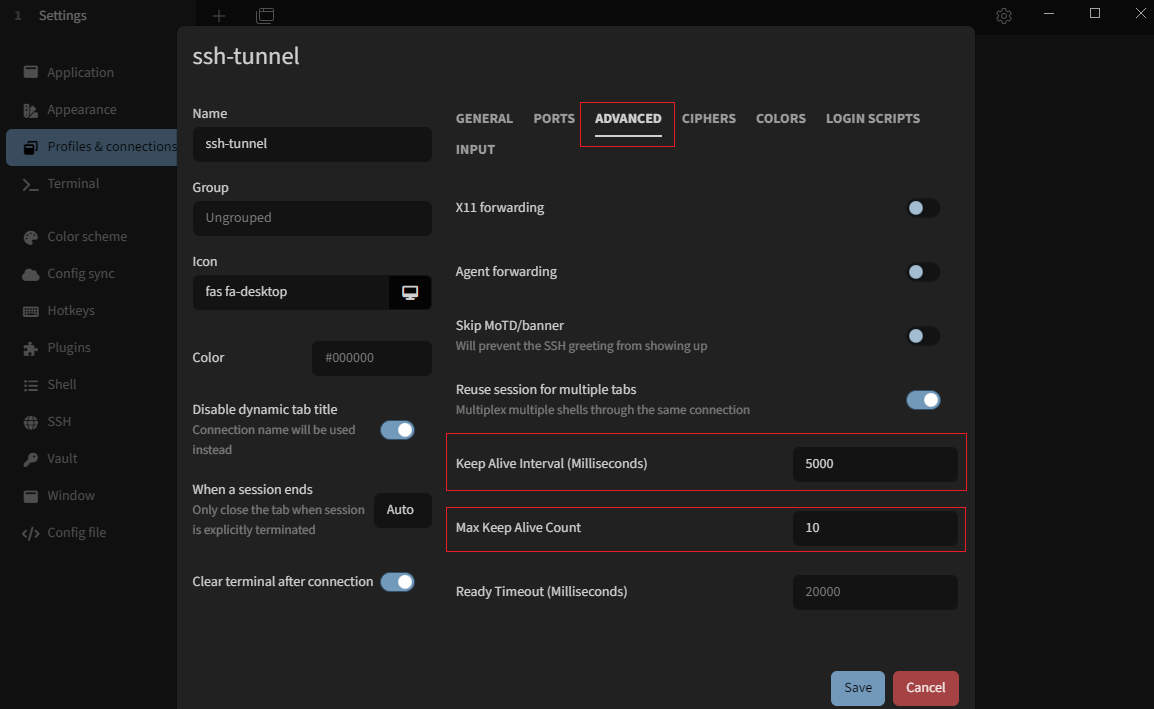Screen dimensions: 1154x709
Task: Click the Color scheme palette icon
Action: [30, 237]
